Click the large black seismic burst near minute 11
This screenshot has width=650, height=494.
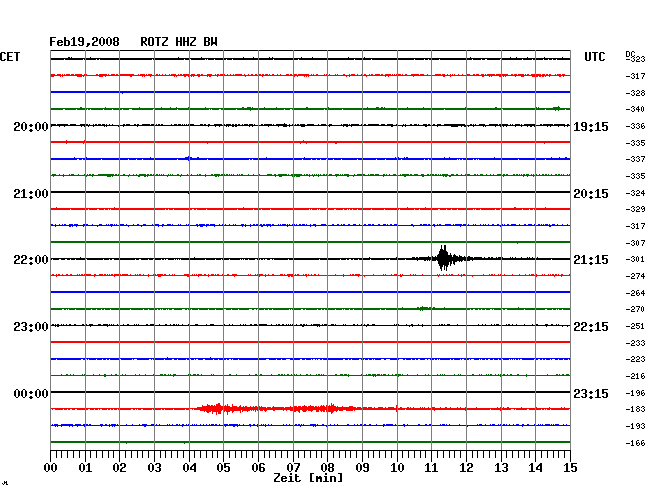tap(444, 258)
